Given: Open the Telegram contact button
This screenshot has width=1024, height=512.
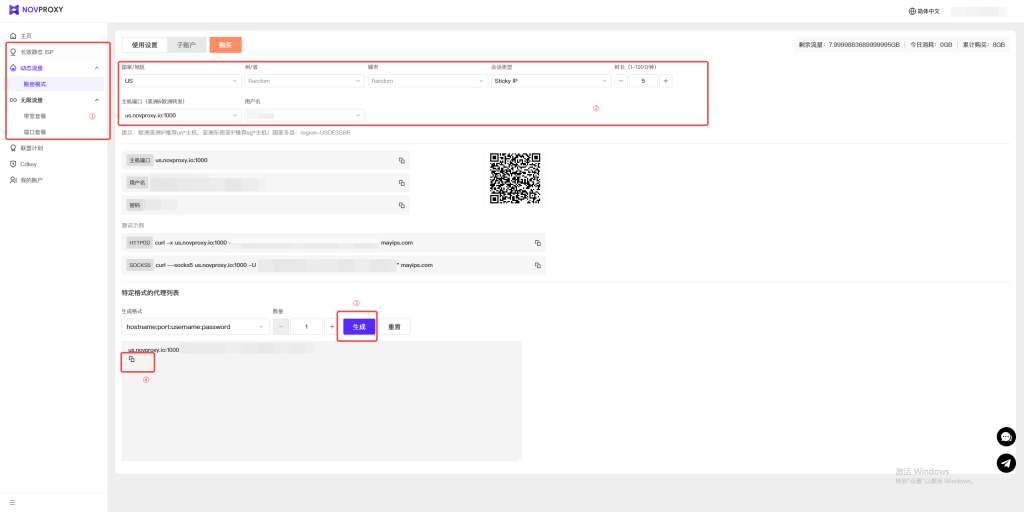Looking at the screenshot, I should [1006, 463].
